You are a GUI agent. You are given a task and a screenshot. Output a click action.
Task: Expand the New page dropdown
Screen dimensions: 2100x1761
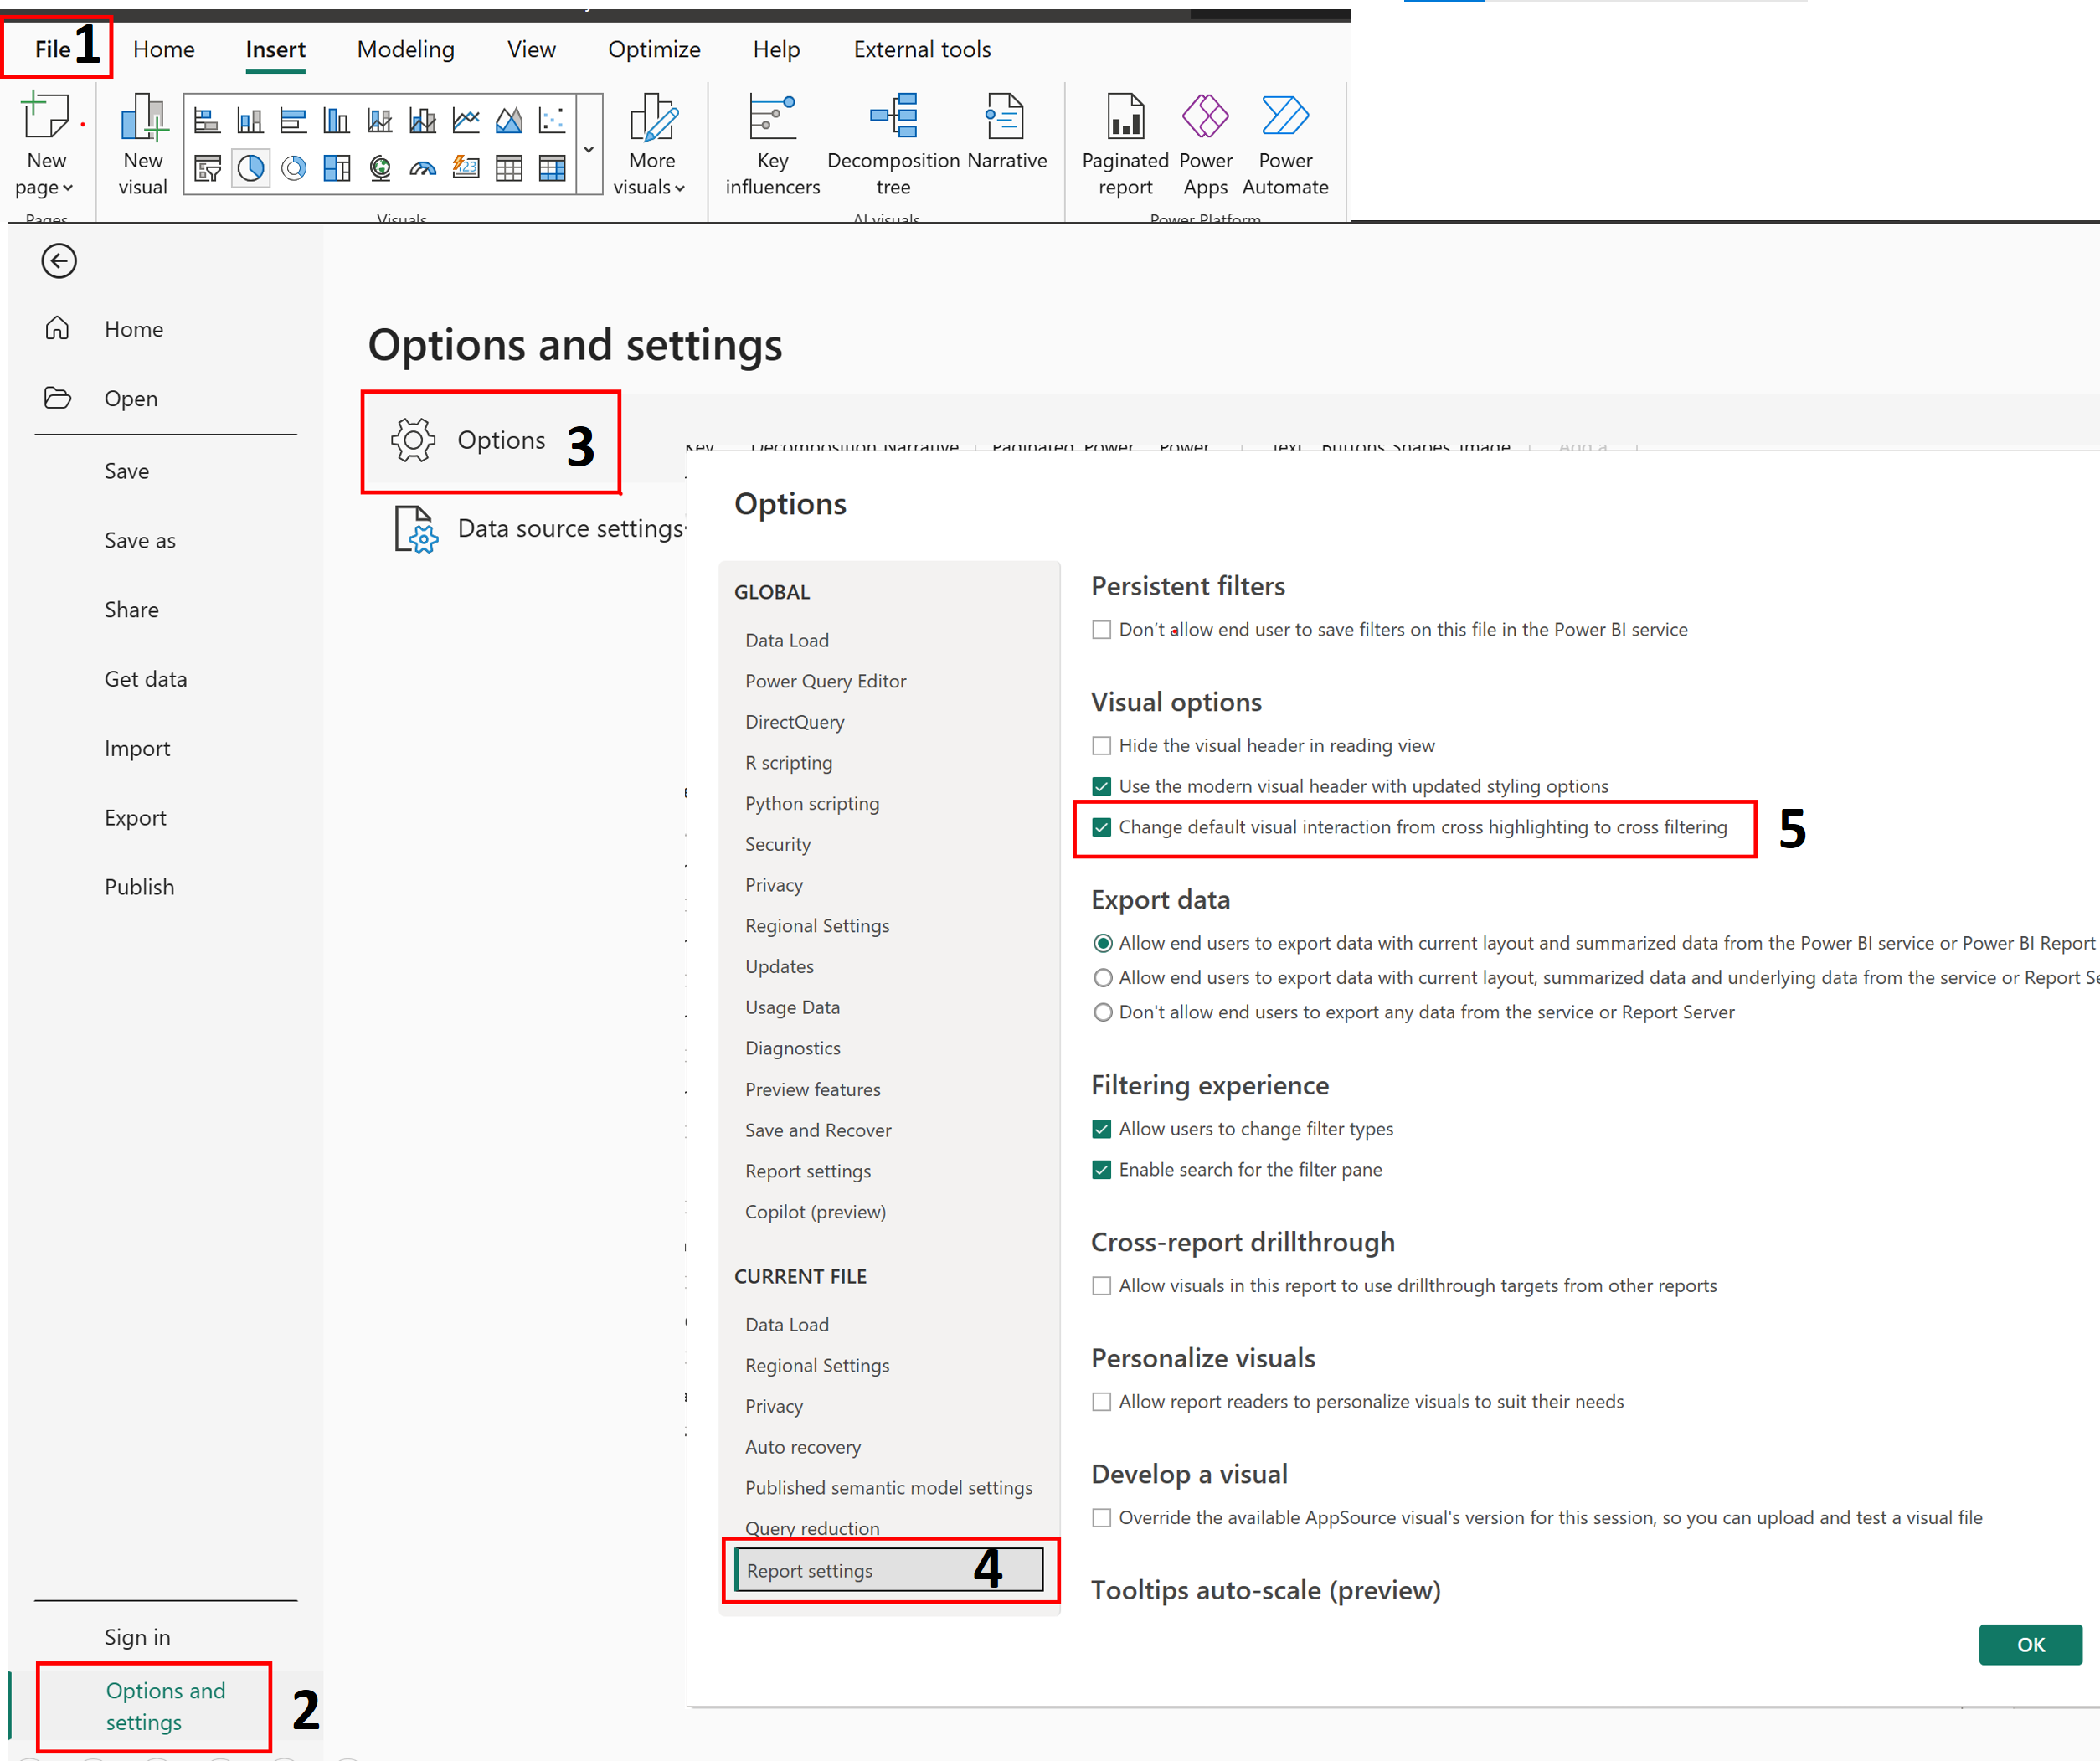click(46, 187)
